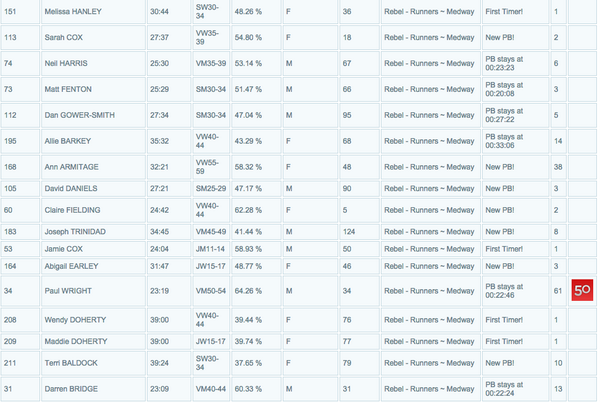The height and width of the screenshot is (402, 600).
Task: Select Paul WRIGHT name
Action: point(68,291)
